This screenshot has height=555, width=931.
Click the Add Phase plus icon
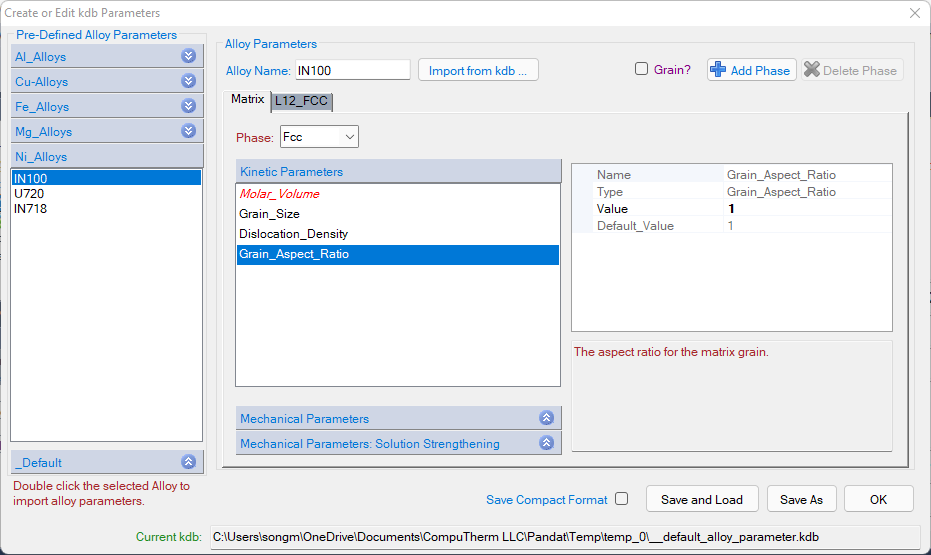pyautogui.click(x=718, y=70)
